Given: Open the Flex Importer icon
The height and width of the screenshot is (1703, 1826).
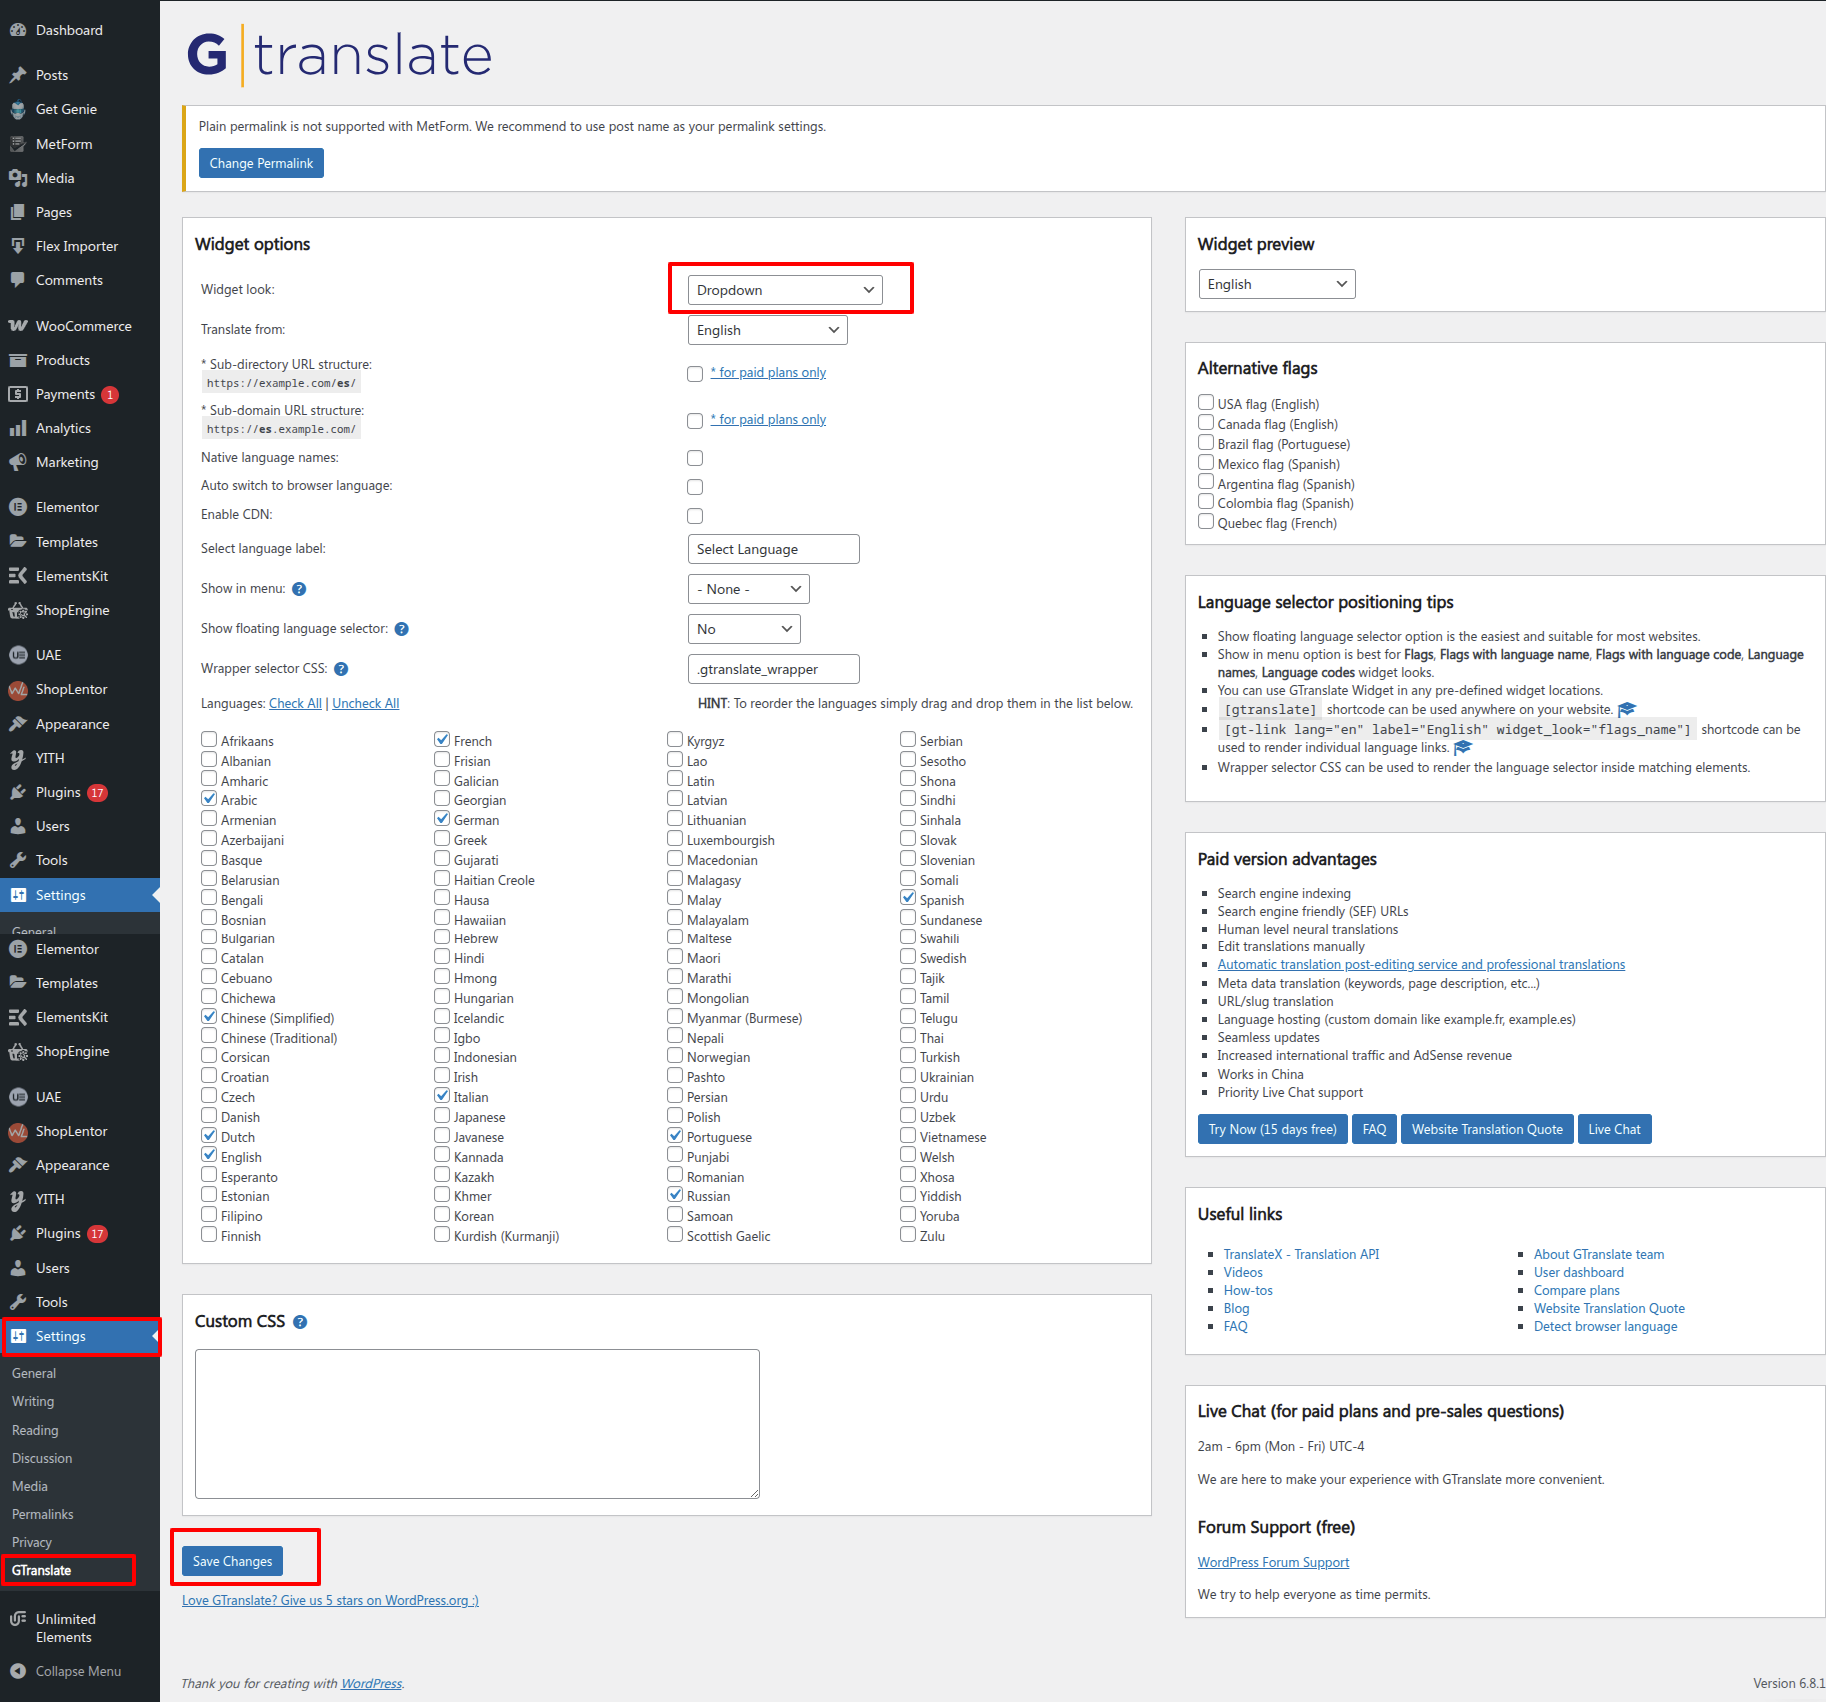Looking at the screenshot, I should [18, 246].
